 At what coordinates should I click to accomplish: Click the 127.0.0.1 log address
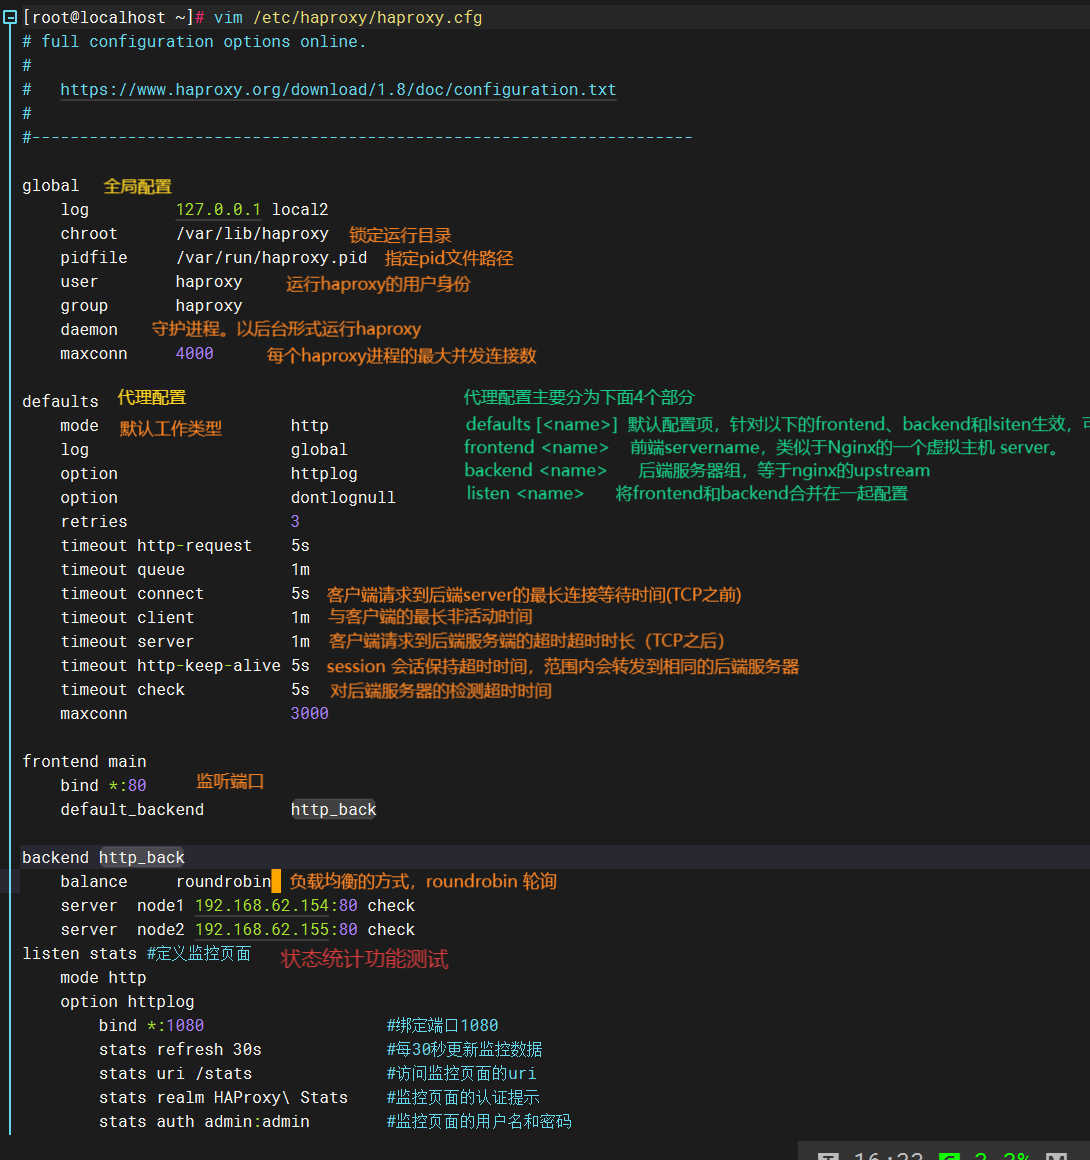[x=218, y=209]
